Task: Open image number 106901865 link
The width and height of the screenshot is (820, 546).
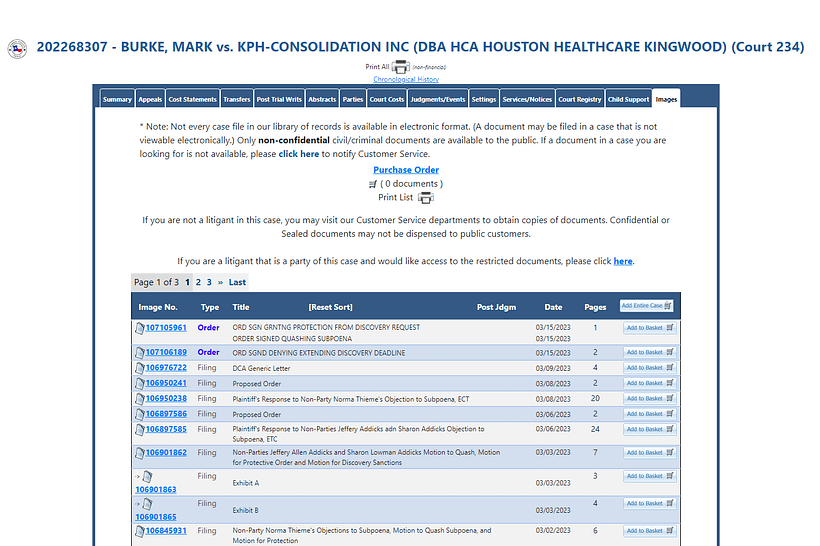Action: click(156, 517)
